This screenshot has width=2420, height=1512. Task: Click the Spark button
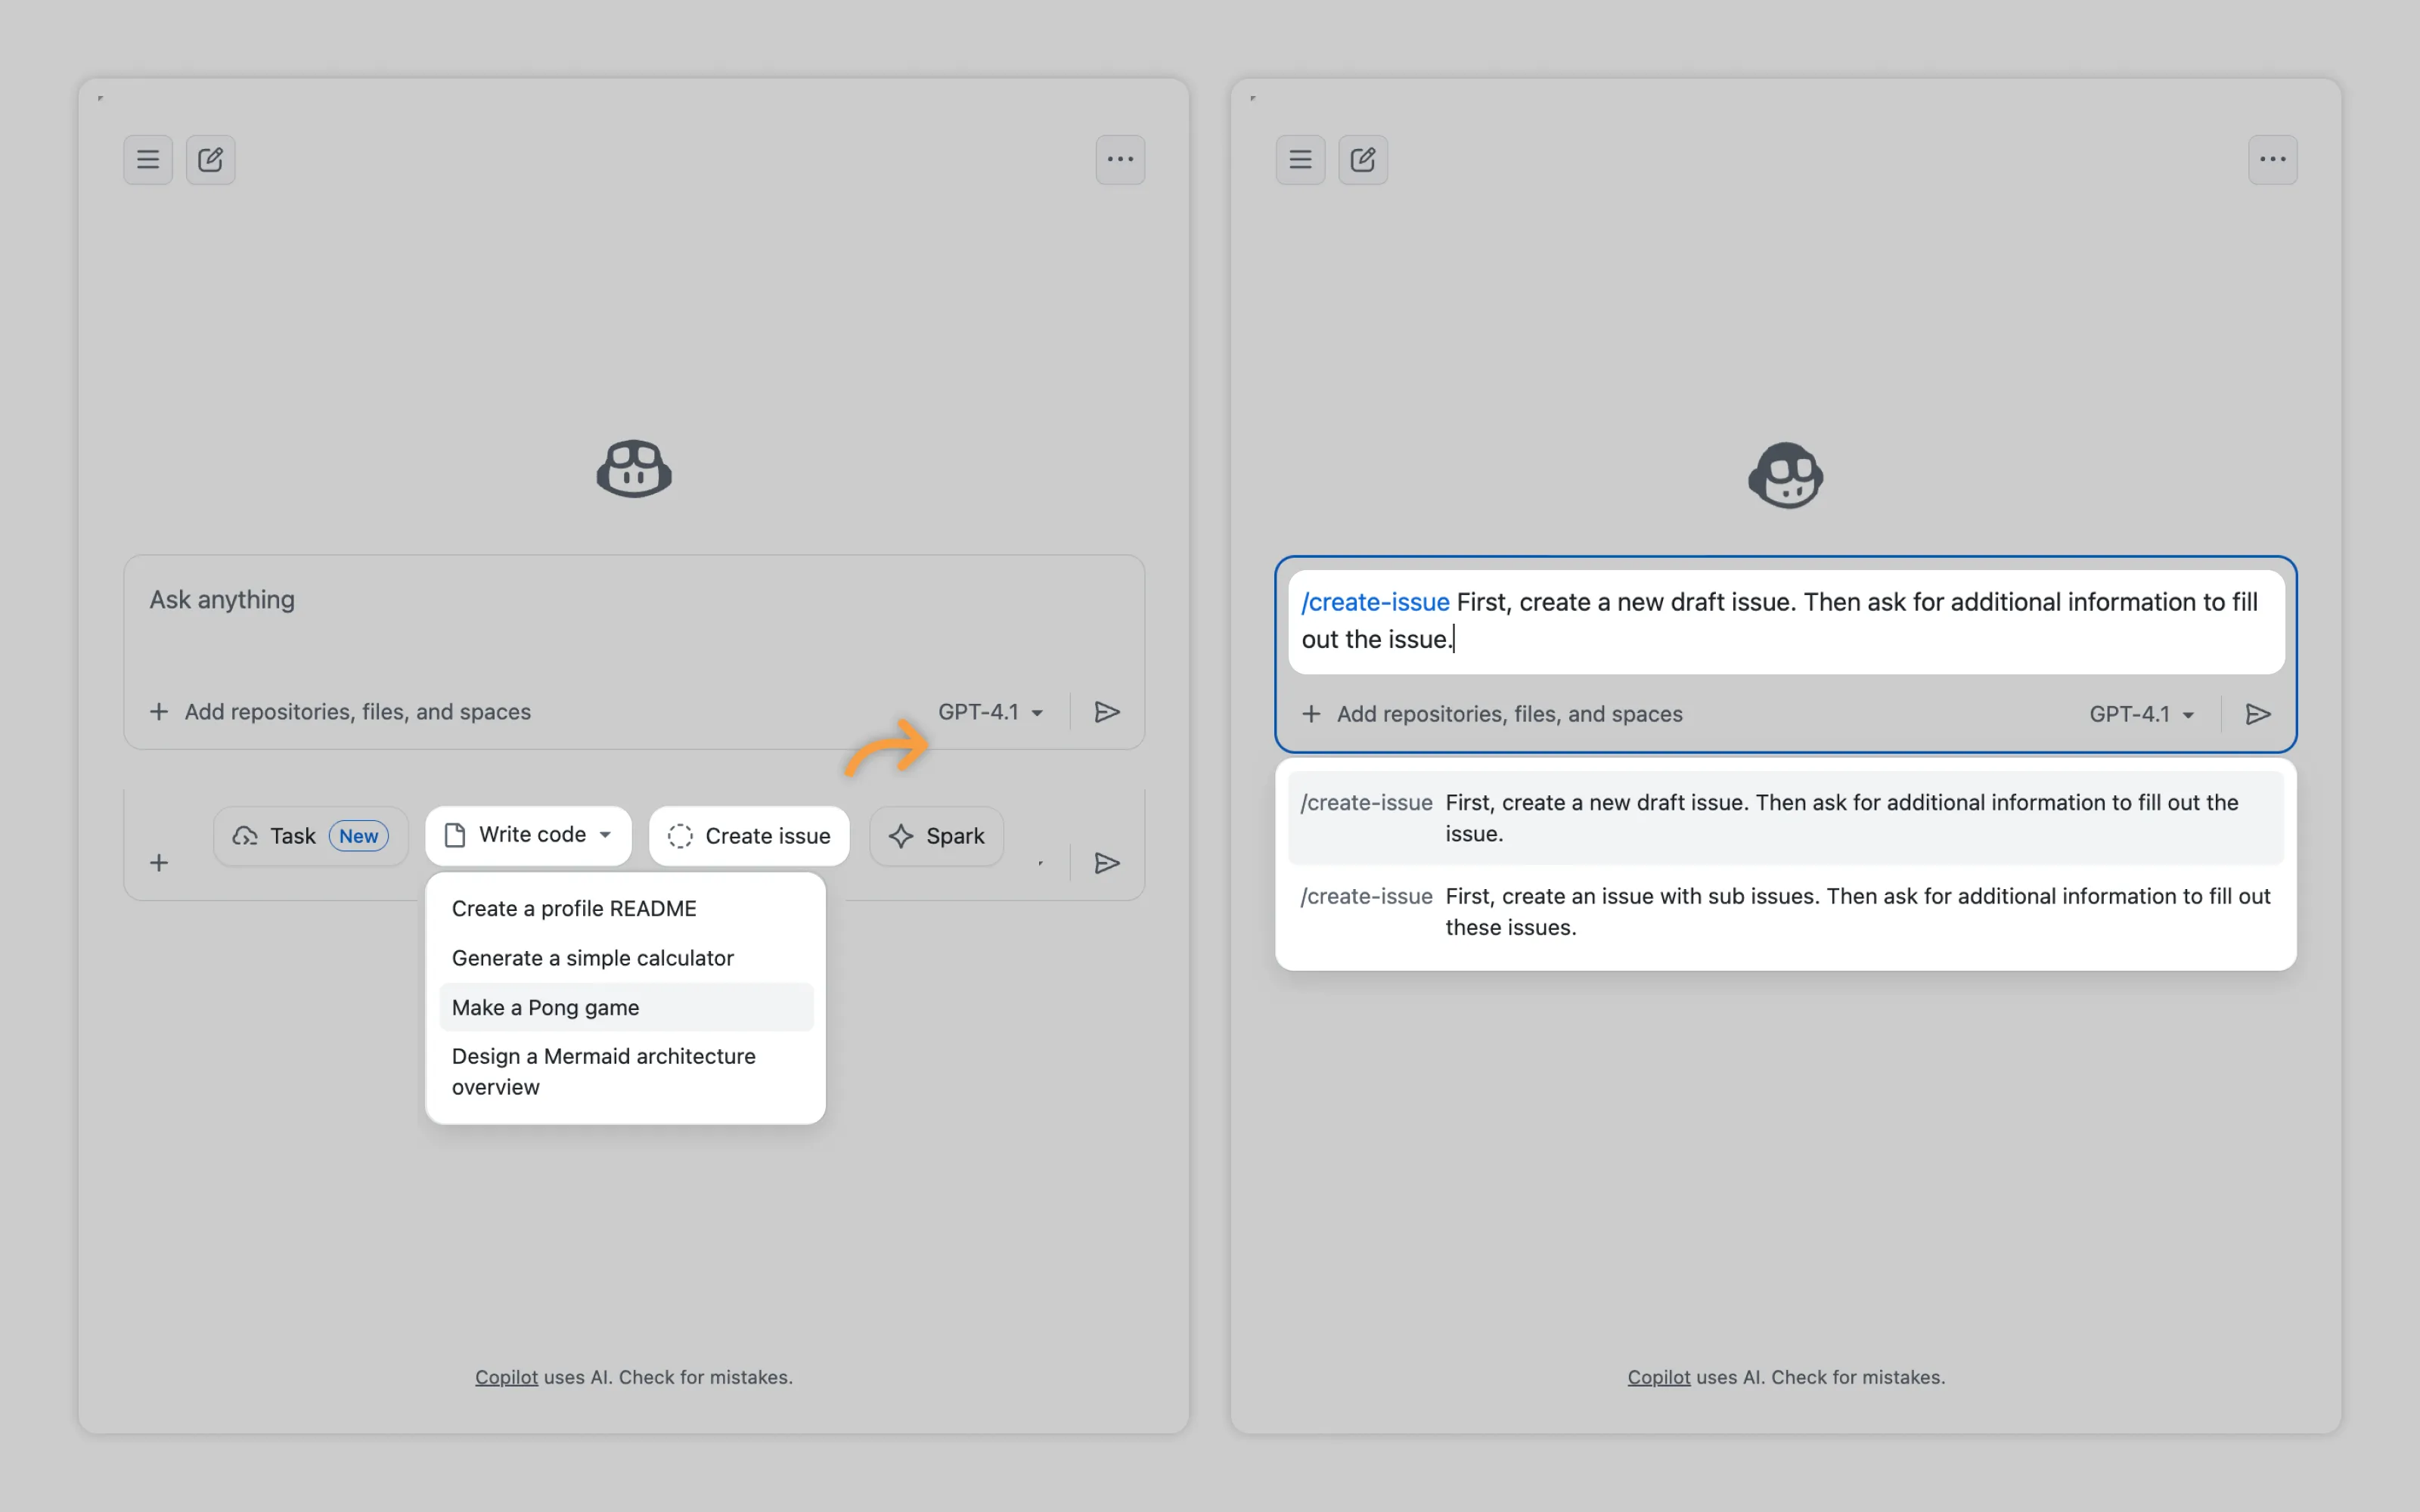[x=936, y=836]
